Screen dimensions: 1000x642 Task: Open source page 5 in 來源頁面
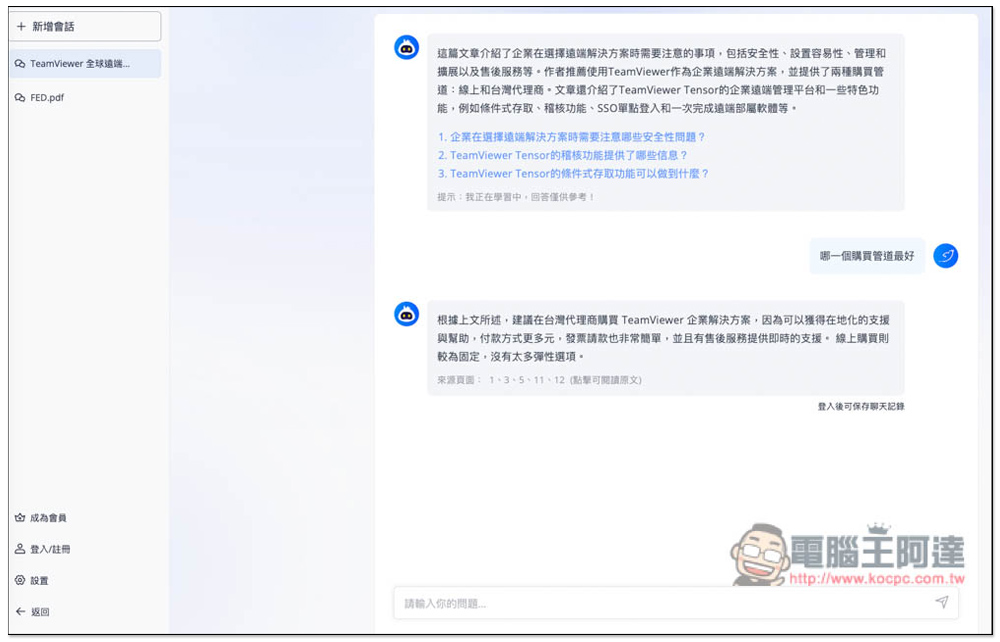[523, 380]
